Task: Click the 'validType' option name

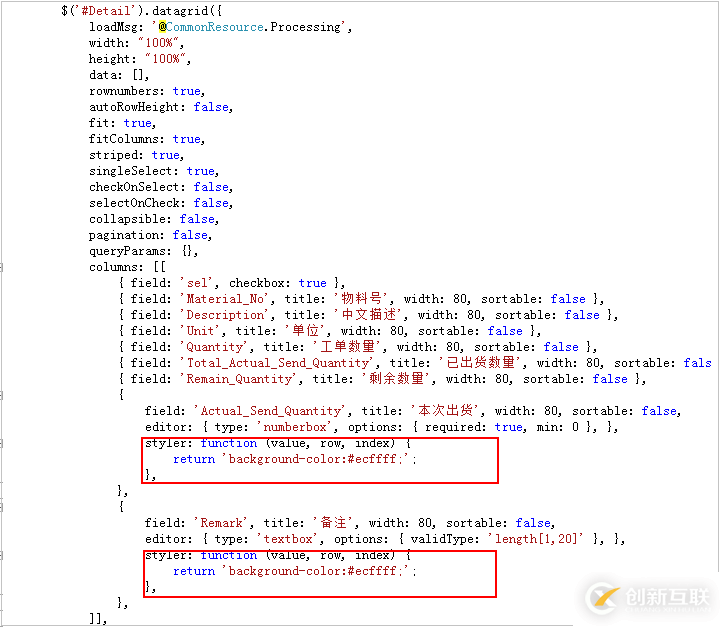Action: tap(441, 539)
